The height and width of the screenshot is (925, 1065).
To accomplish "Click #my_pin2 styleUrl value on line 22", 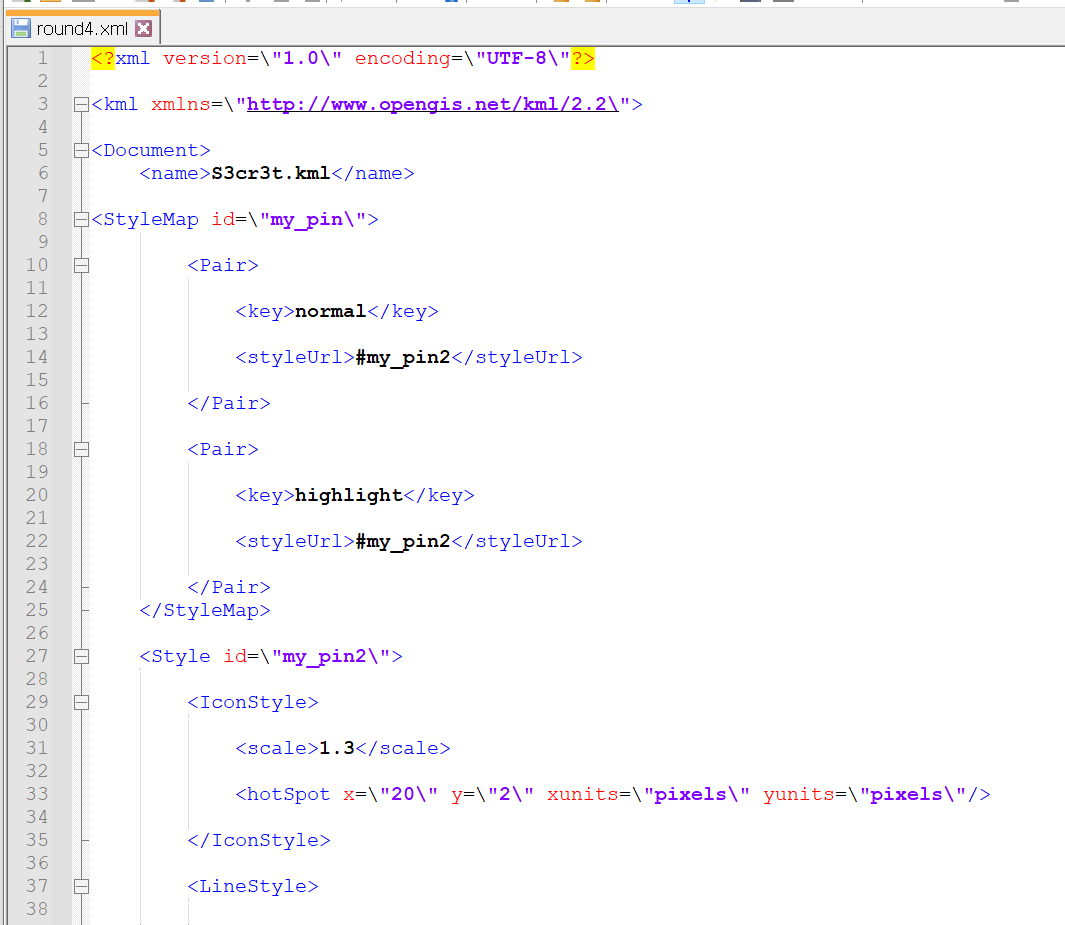I will 403,542.
